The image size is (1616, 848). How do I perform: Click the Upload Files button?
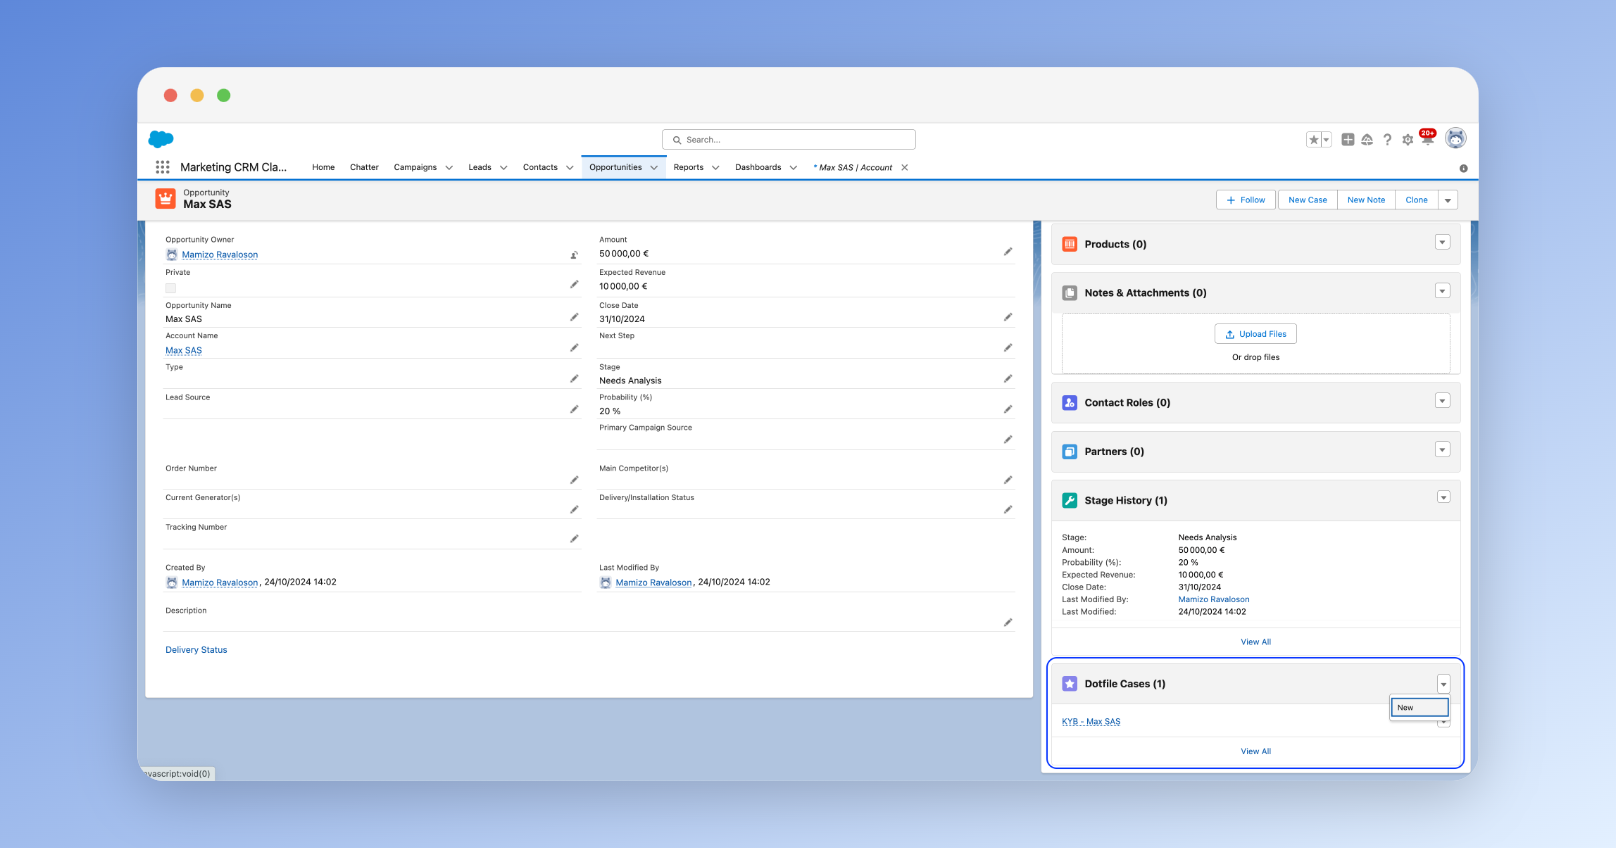tap(1256, 334)
